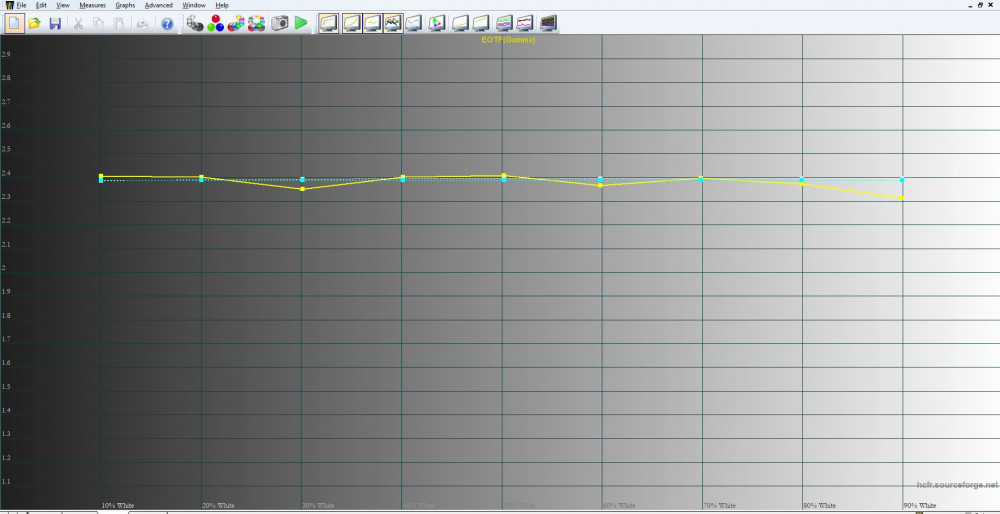Open help via the blue question mark icon
The width and height of the screenshot is (1000, 514).
(x=167, y=22)
